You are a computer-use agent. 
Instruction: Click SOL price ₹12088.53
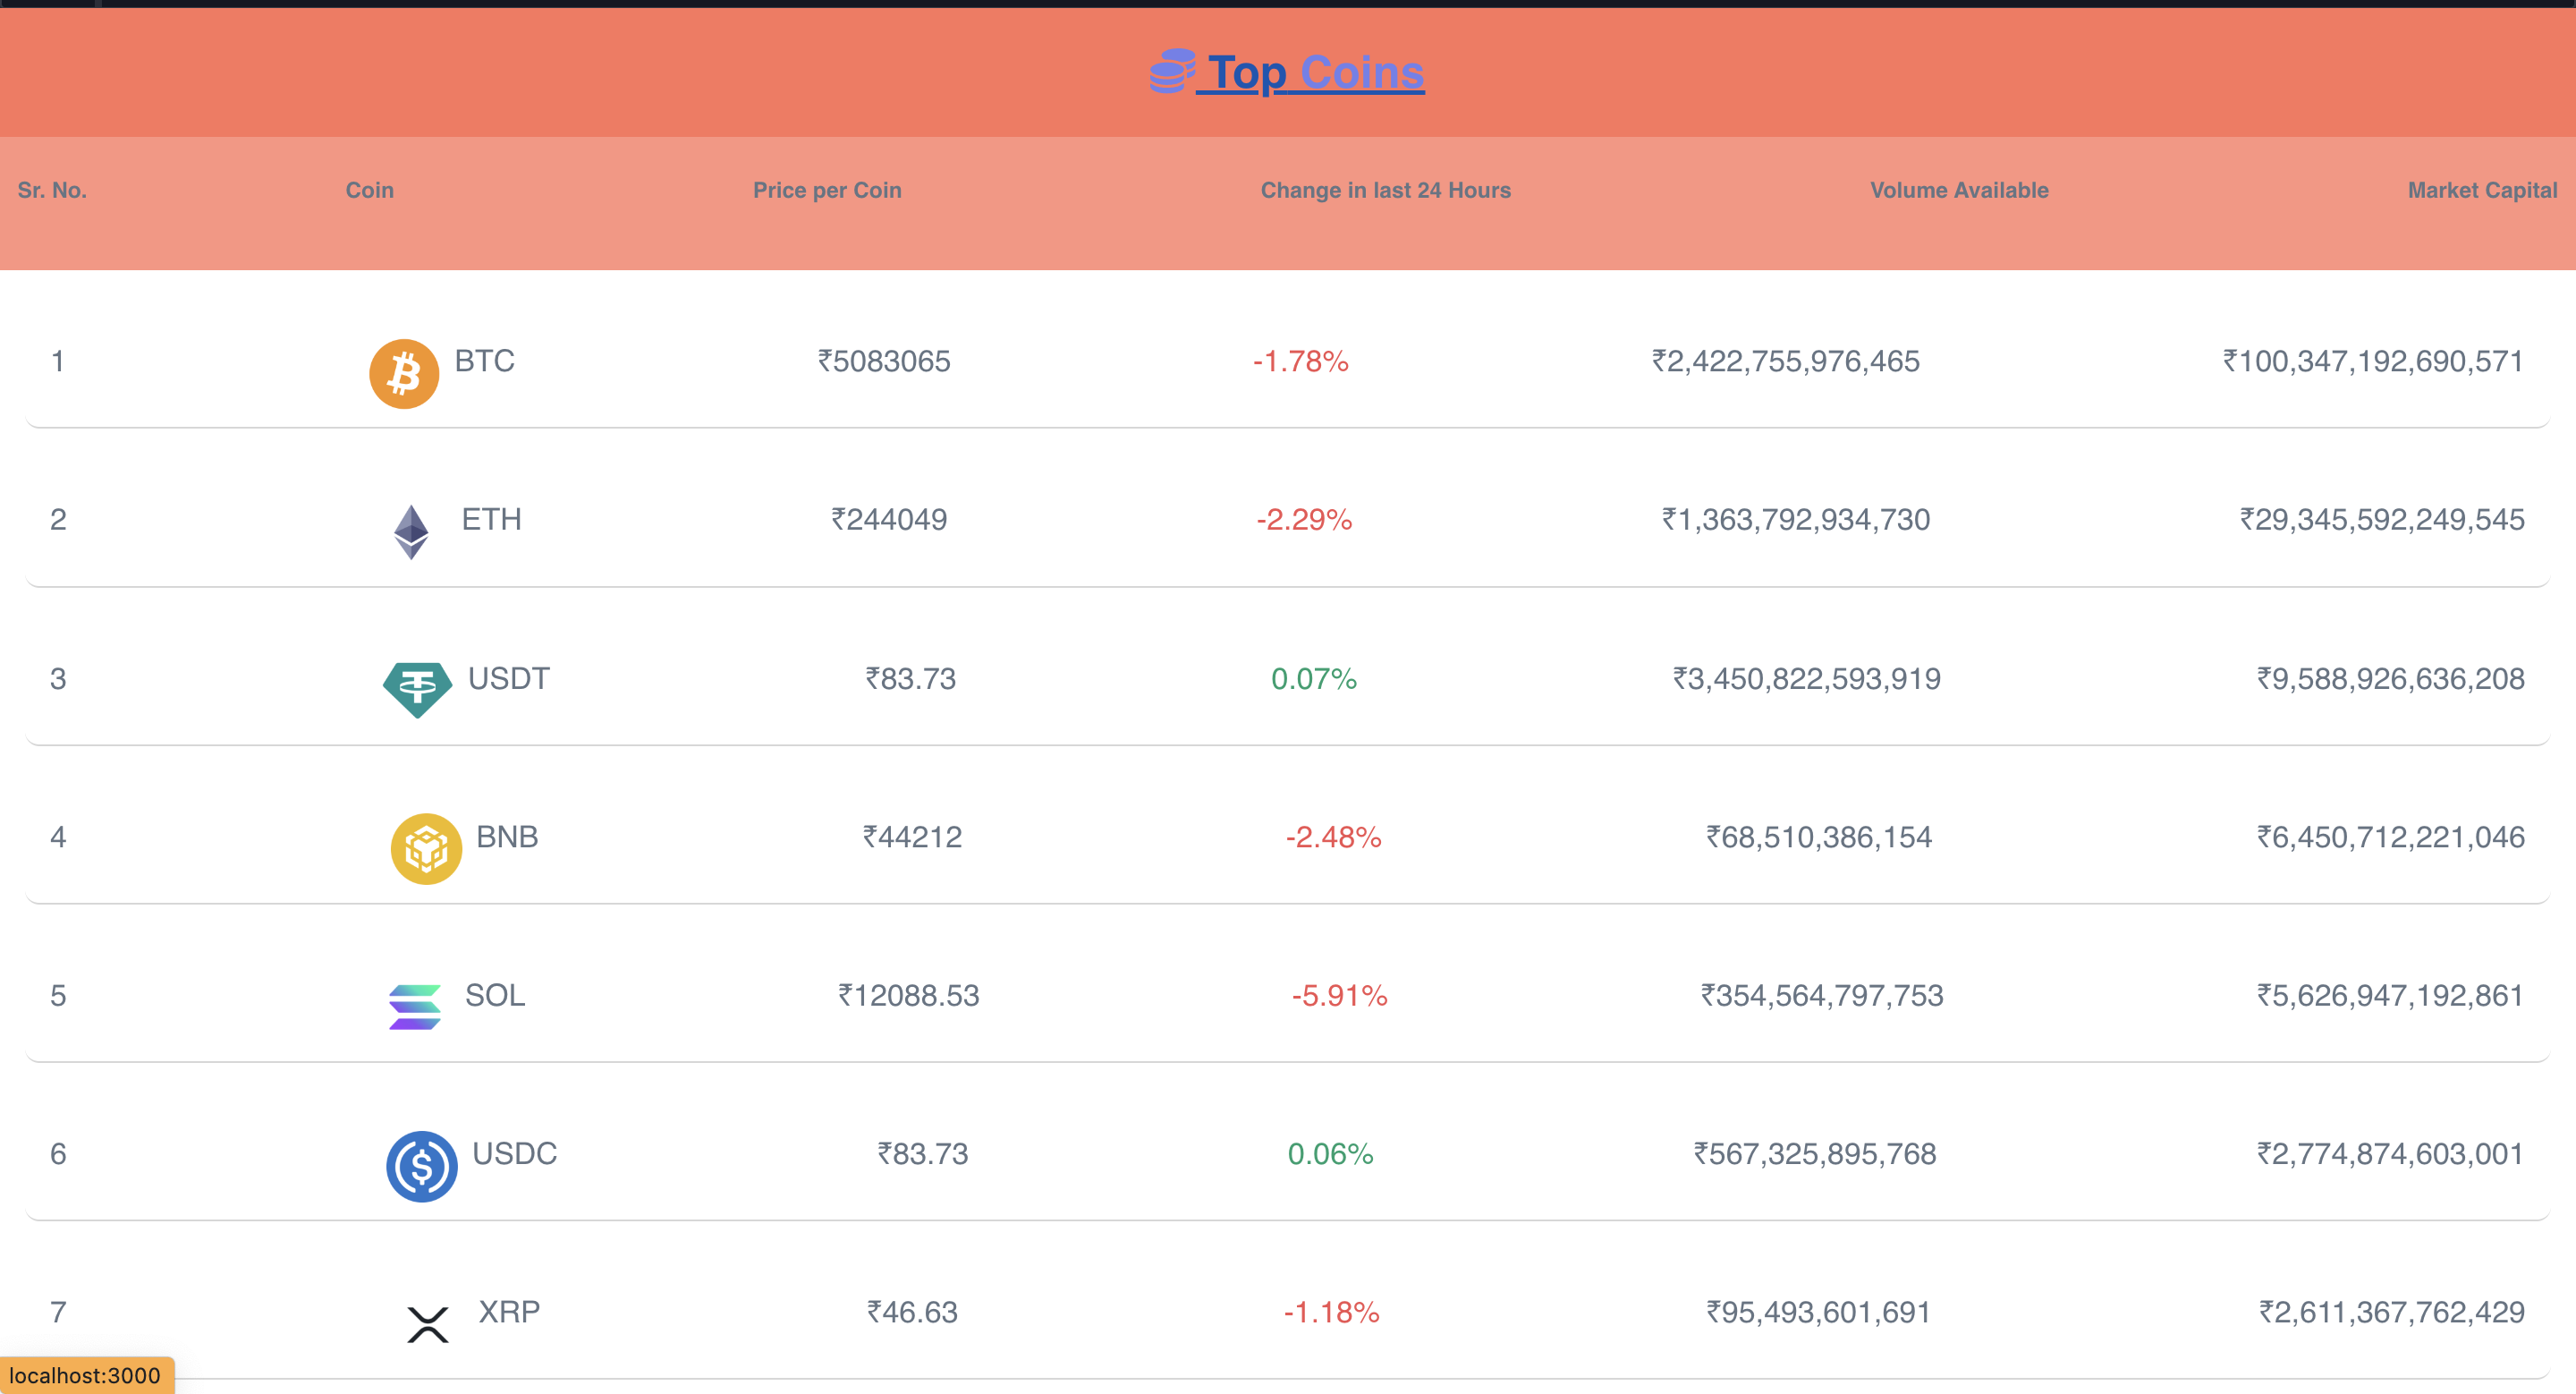(x=909, y=995)
